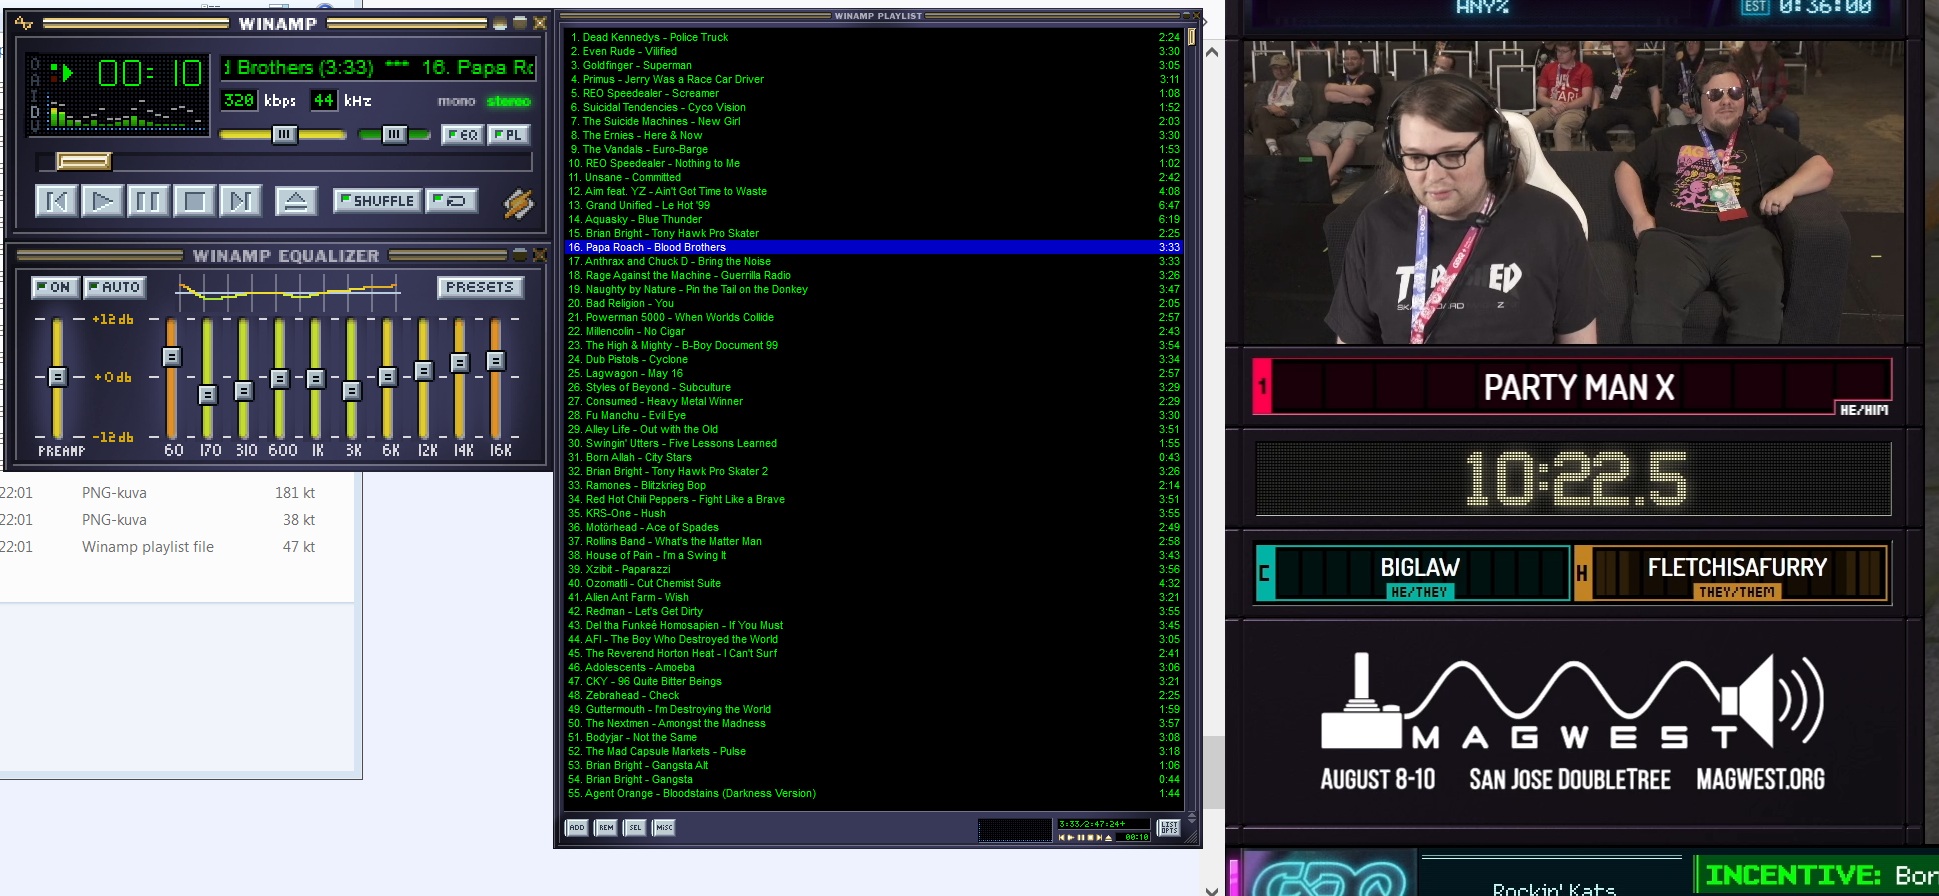Jump to the next track in Winamp

[240, 201]
